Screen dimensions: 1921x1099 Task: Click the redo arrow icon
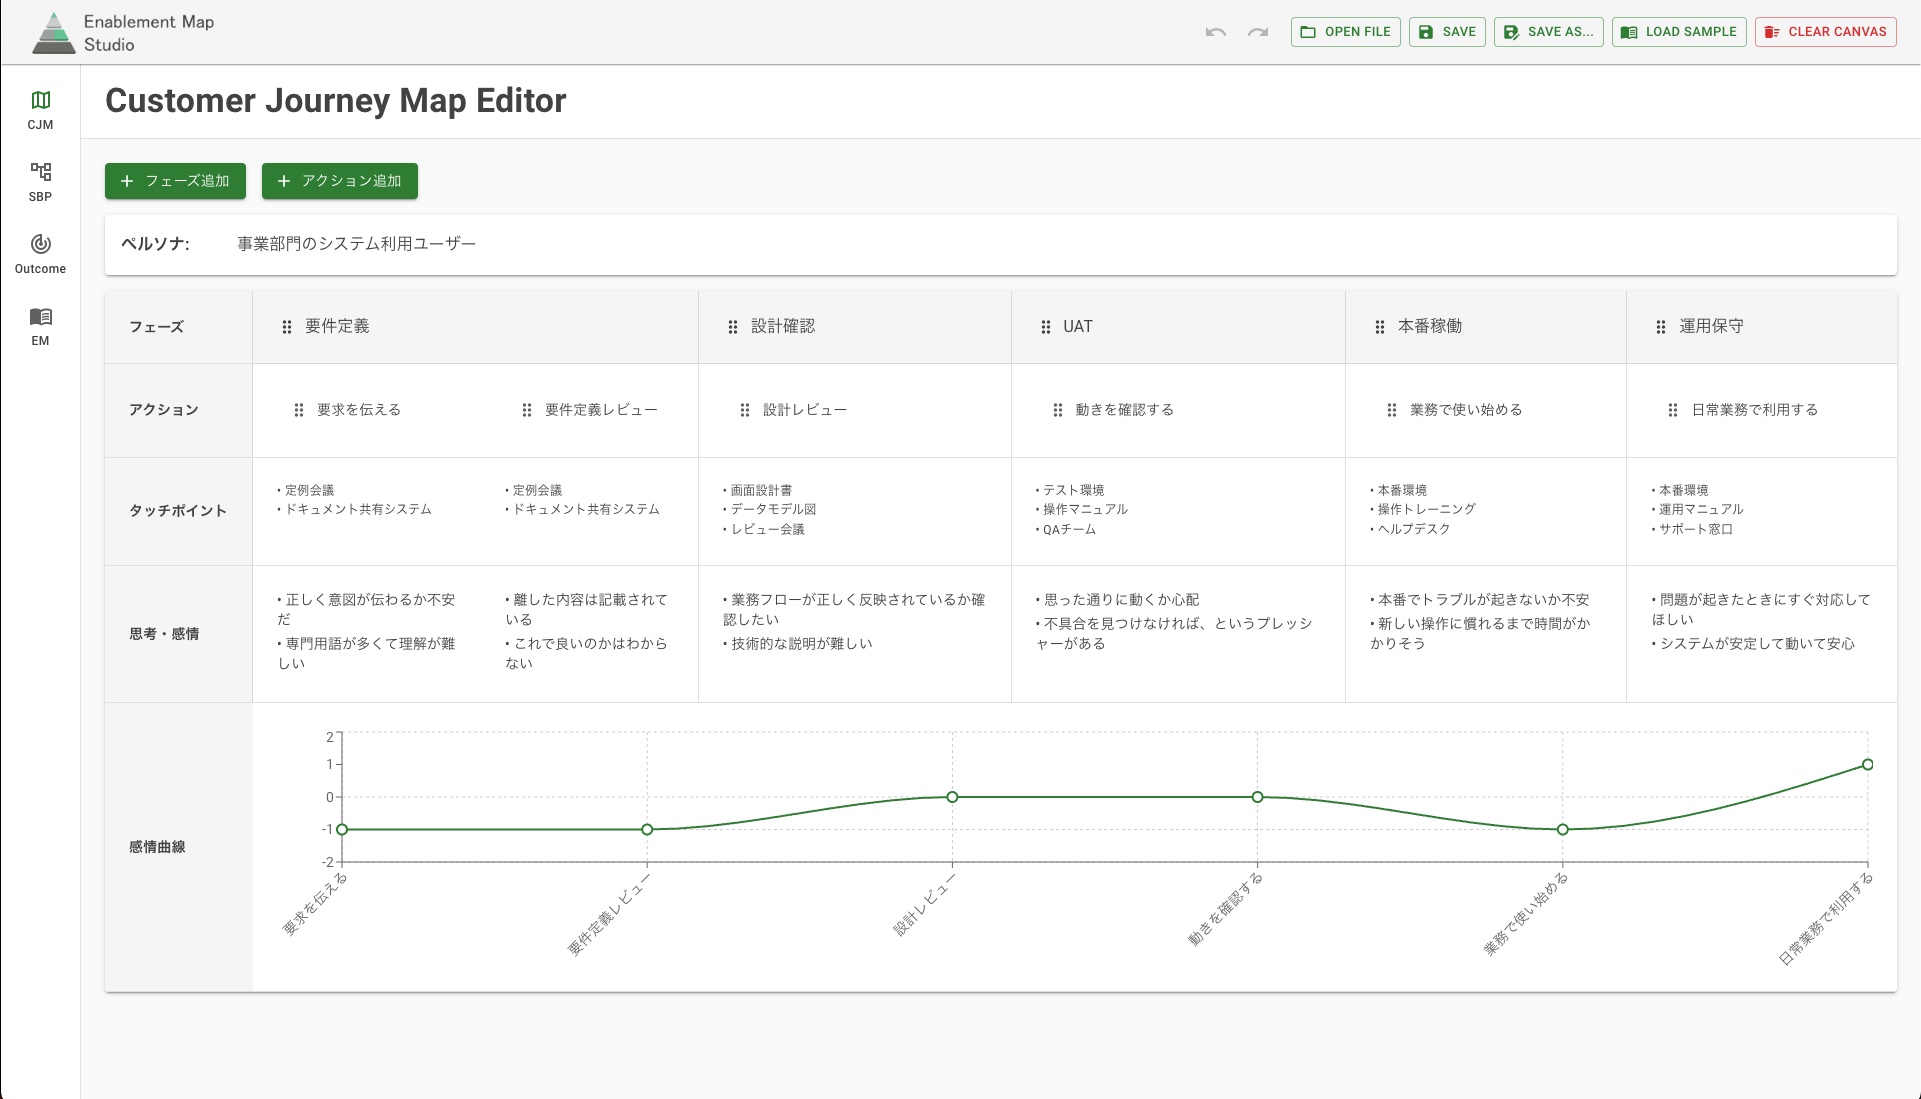pyautogui.click(x=1258, y=32)
